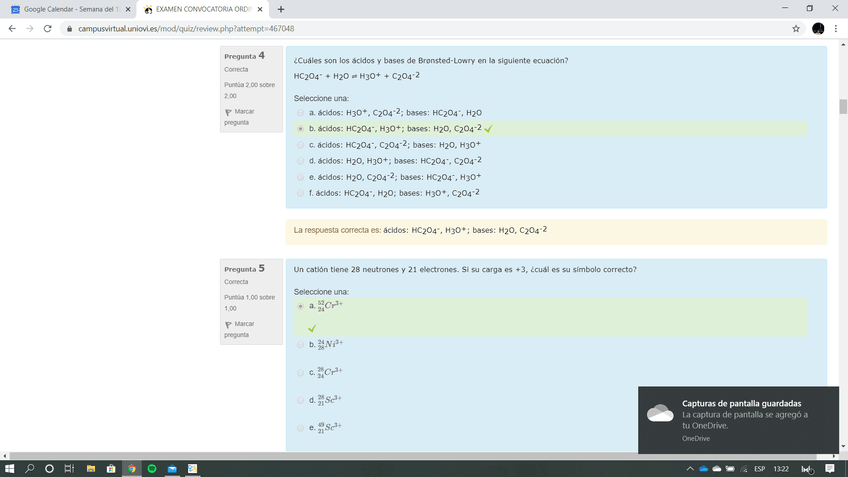Select option a radio button in question 4
848x477 pixels.
pos(301,113)
